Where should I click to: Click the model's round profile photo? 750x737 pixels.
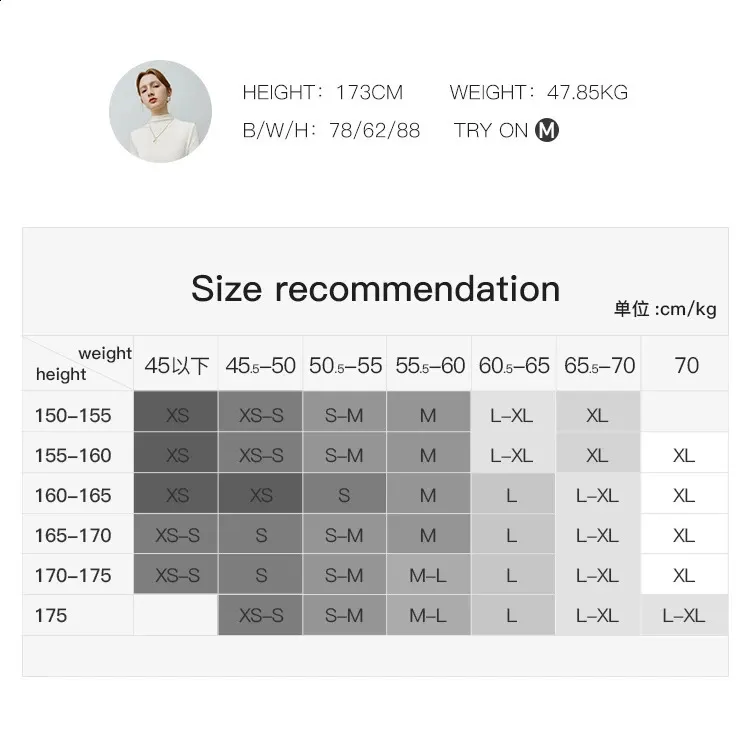[x=160, y=110]
